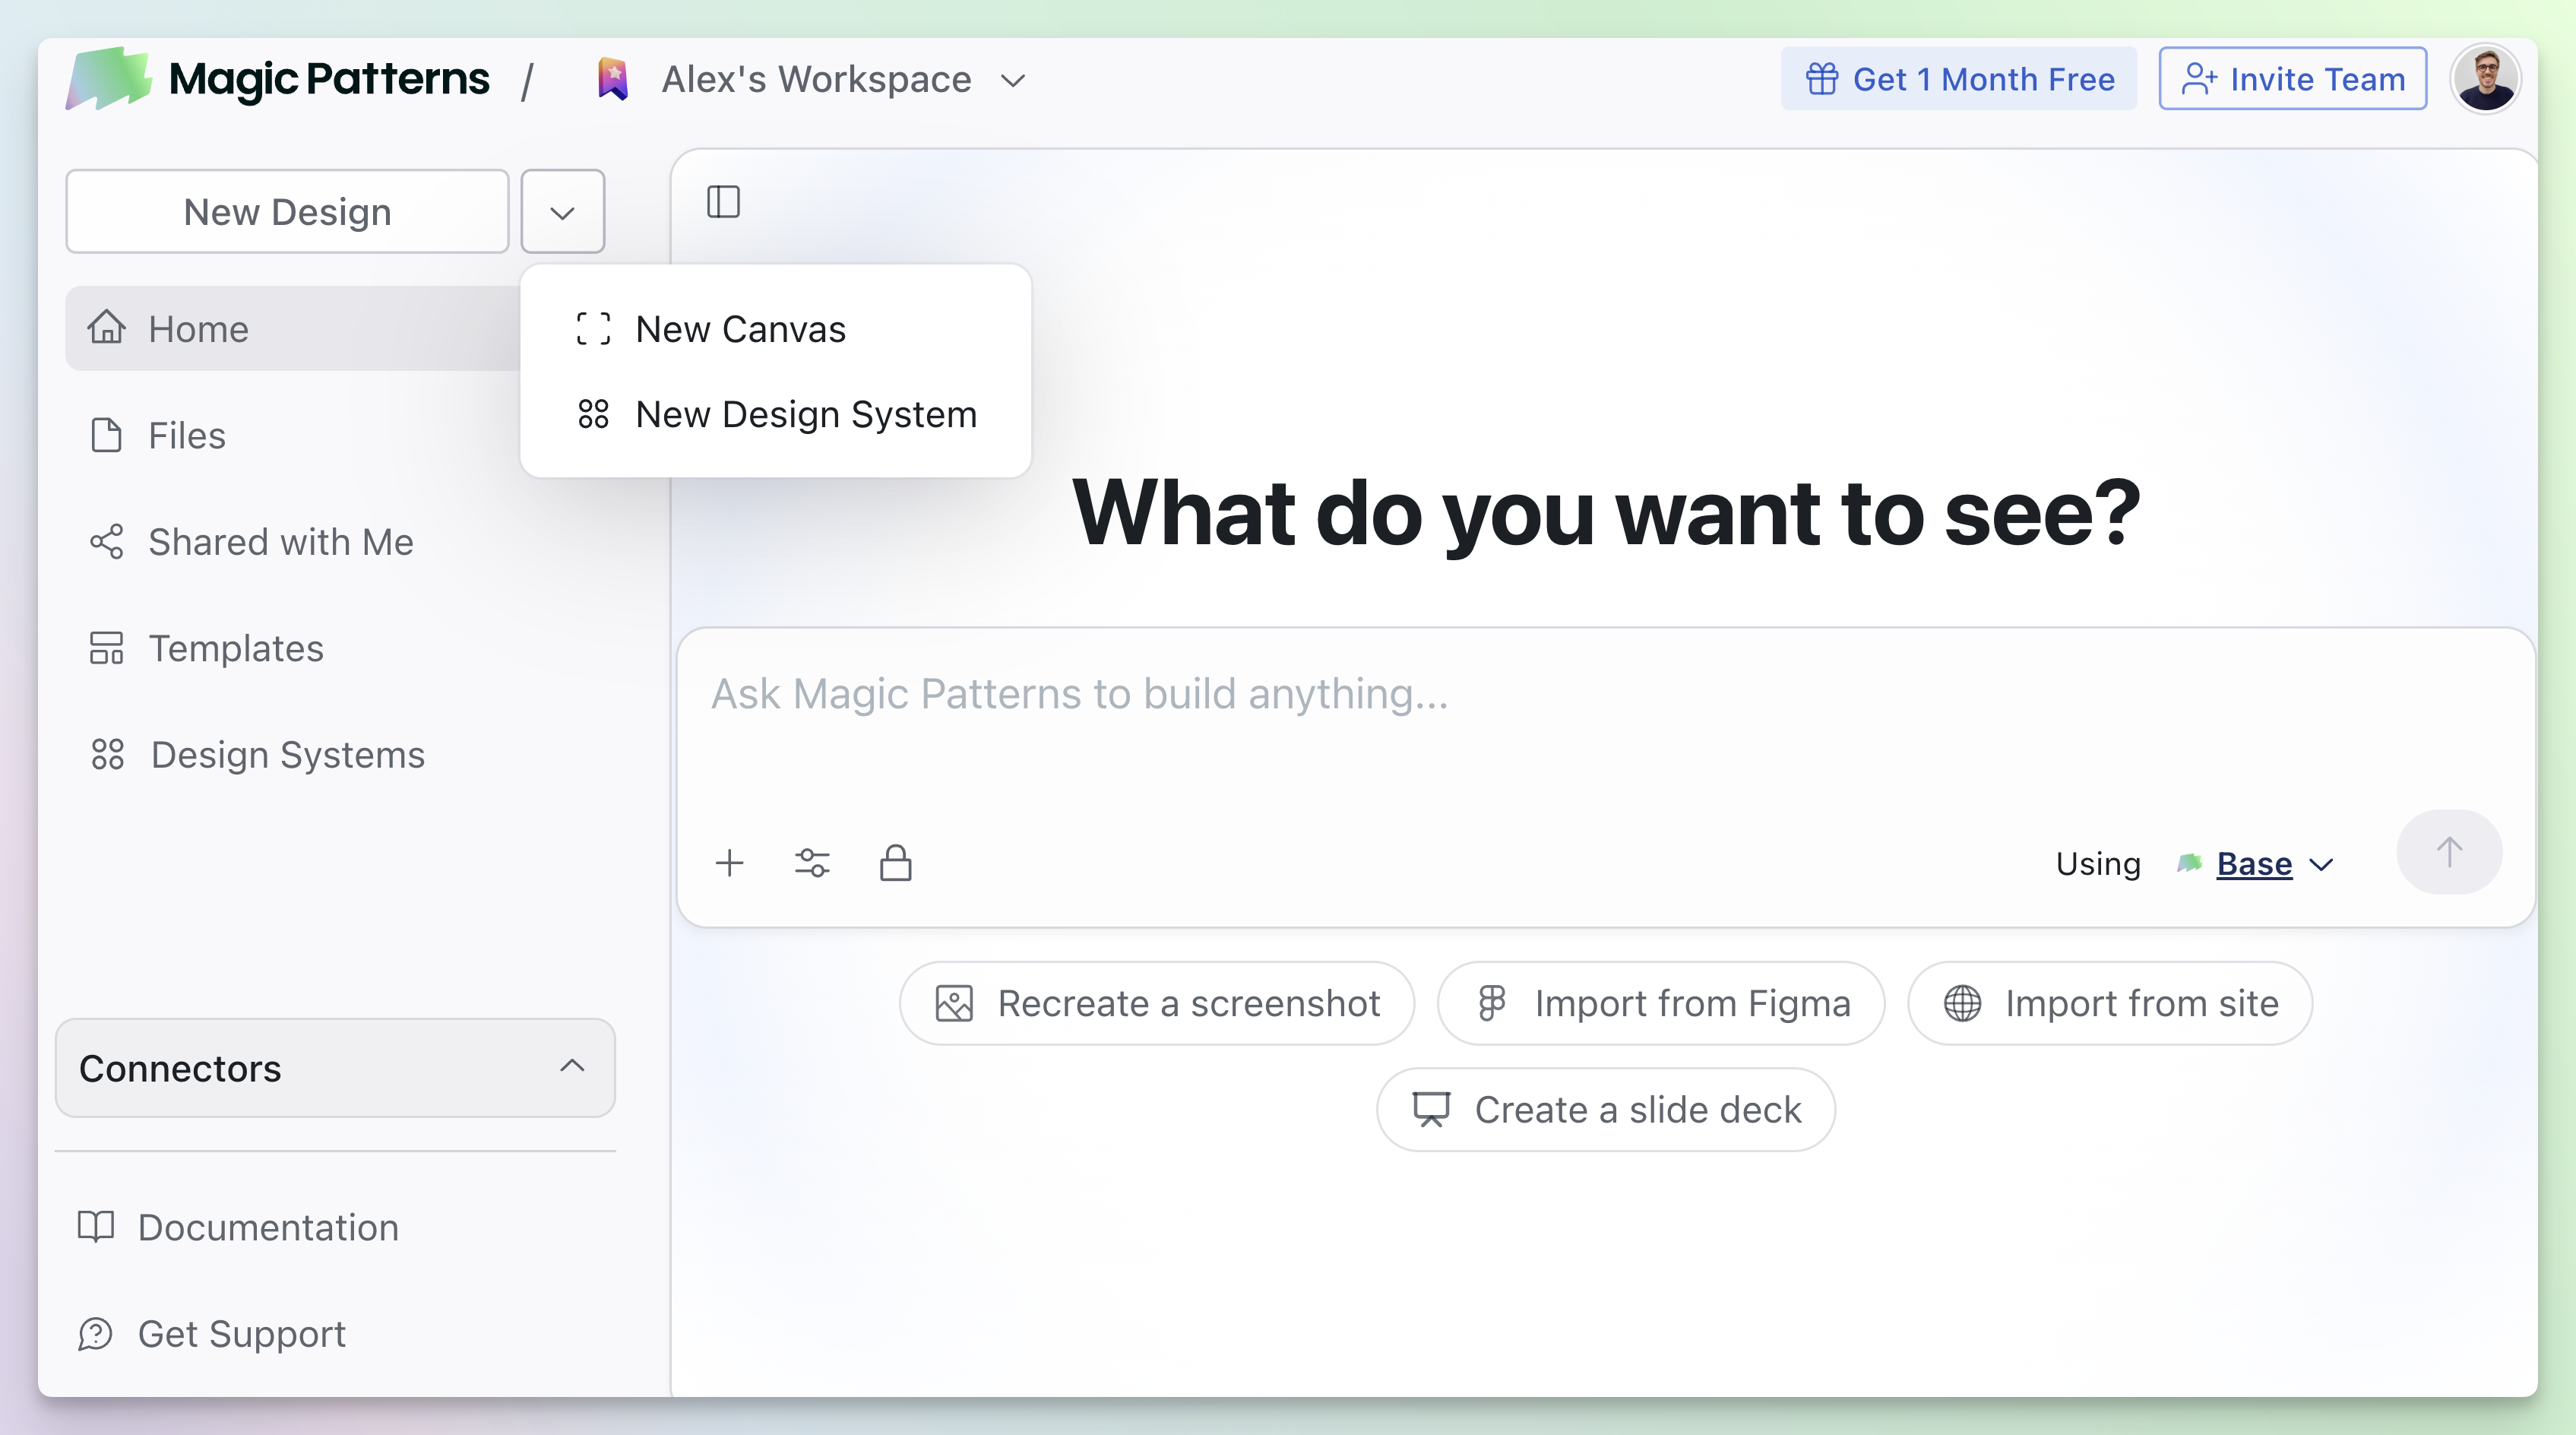The image size is (2576, 1435).
Task: Open the Base design system dropdown
Action: click(x=2271, y=864)
